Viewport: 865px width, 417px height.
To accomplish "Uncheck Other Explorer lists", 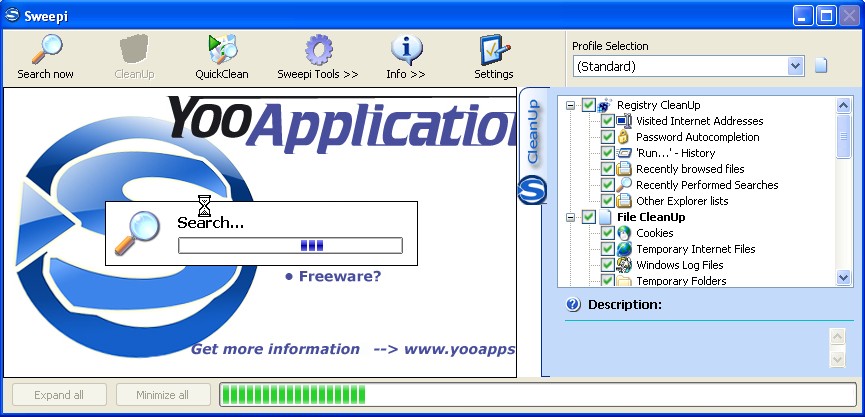I will point(607,201).
